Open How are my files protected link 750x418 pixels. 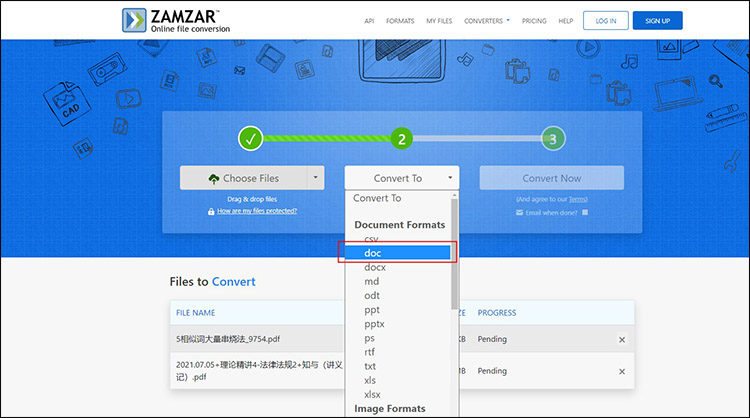pos(257,211)
